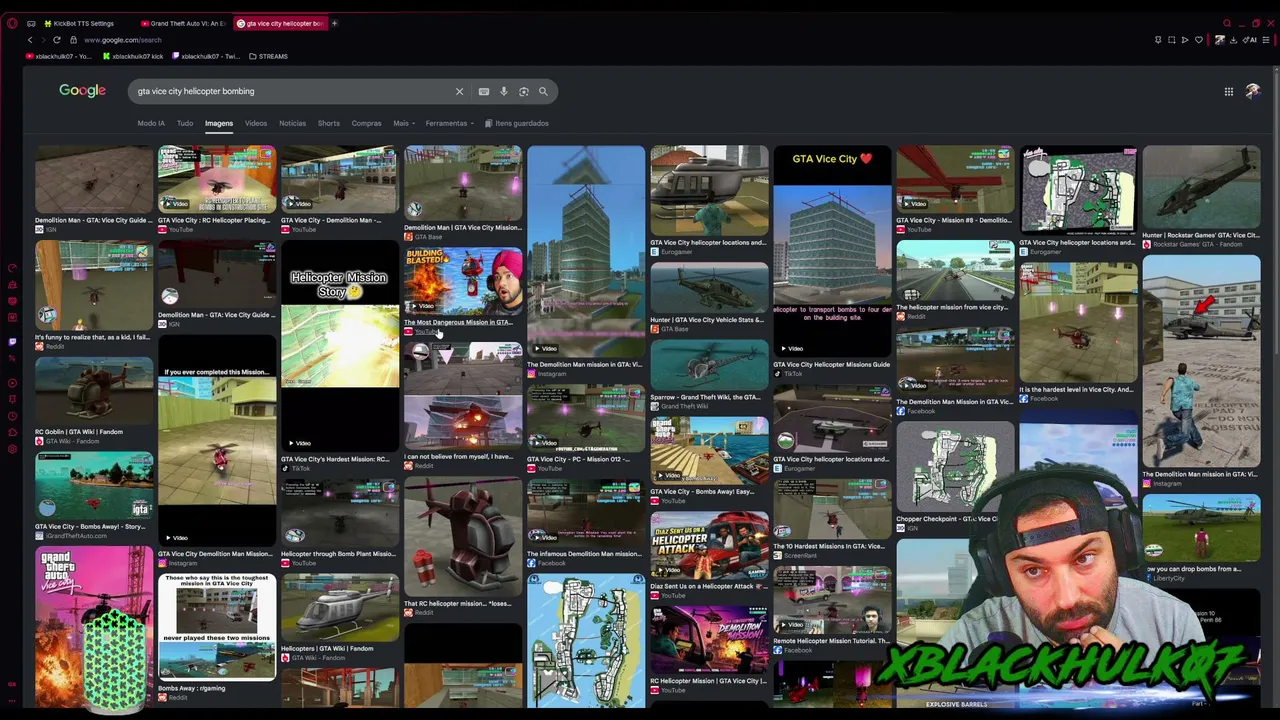
Task: Open 'Hunter | Rockstar Games' GTA: Vice City' thumbnail
Action: pyautogui.click(x=1201, y=187)
